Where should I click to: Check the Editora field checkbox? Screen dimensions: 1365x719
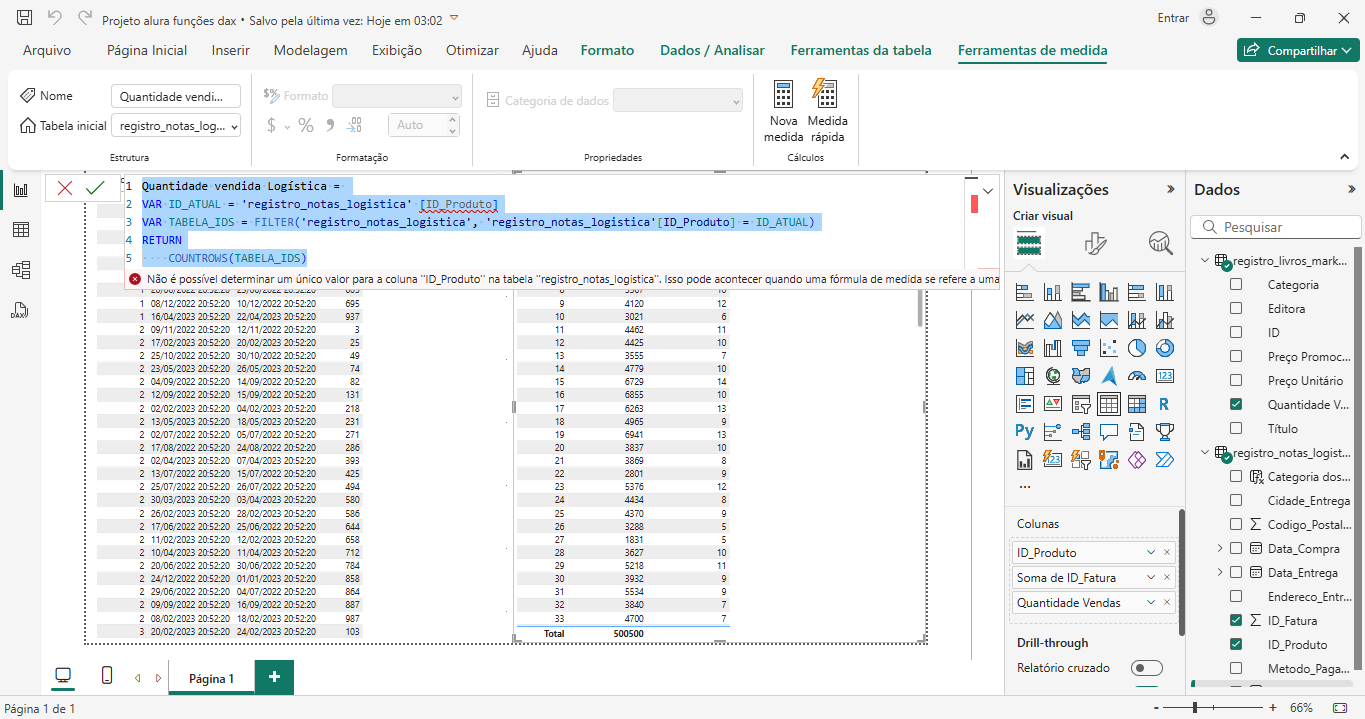click(x=1236, y=309)
